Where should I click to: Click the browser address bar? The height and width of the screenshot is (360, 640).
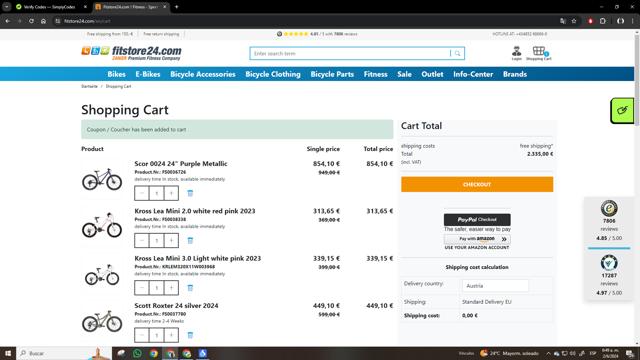[306, 21]
